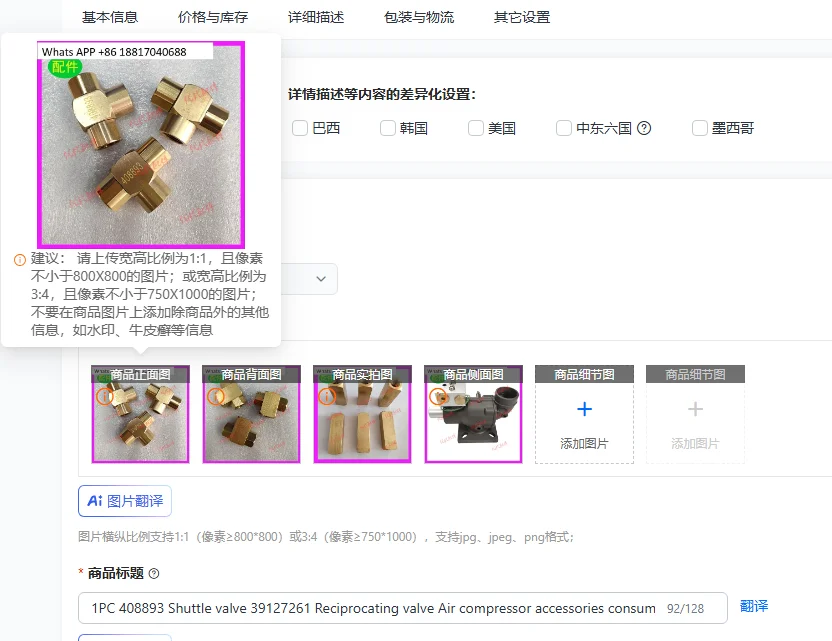Click the orange info icon by 建议
832x641 pixels.
coord(20,260)
